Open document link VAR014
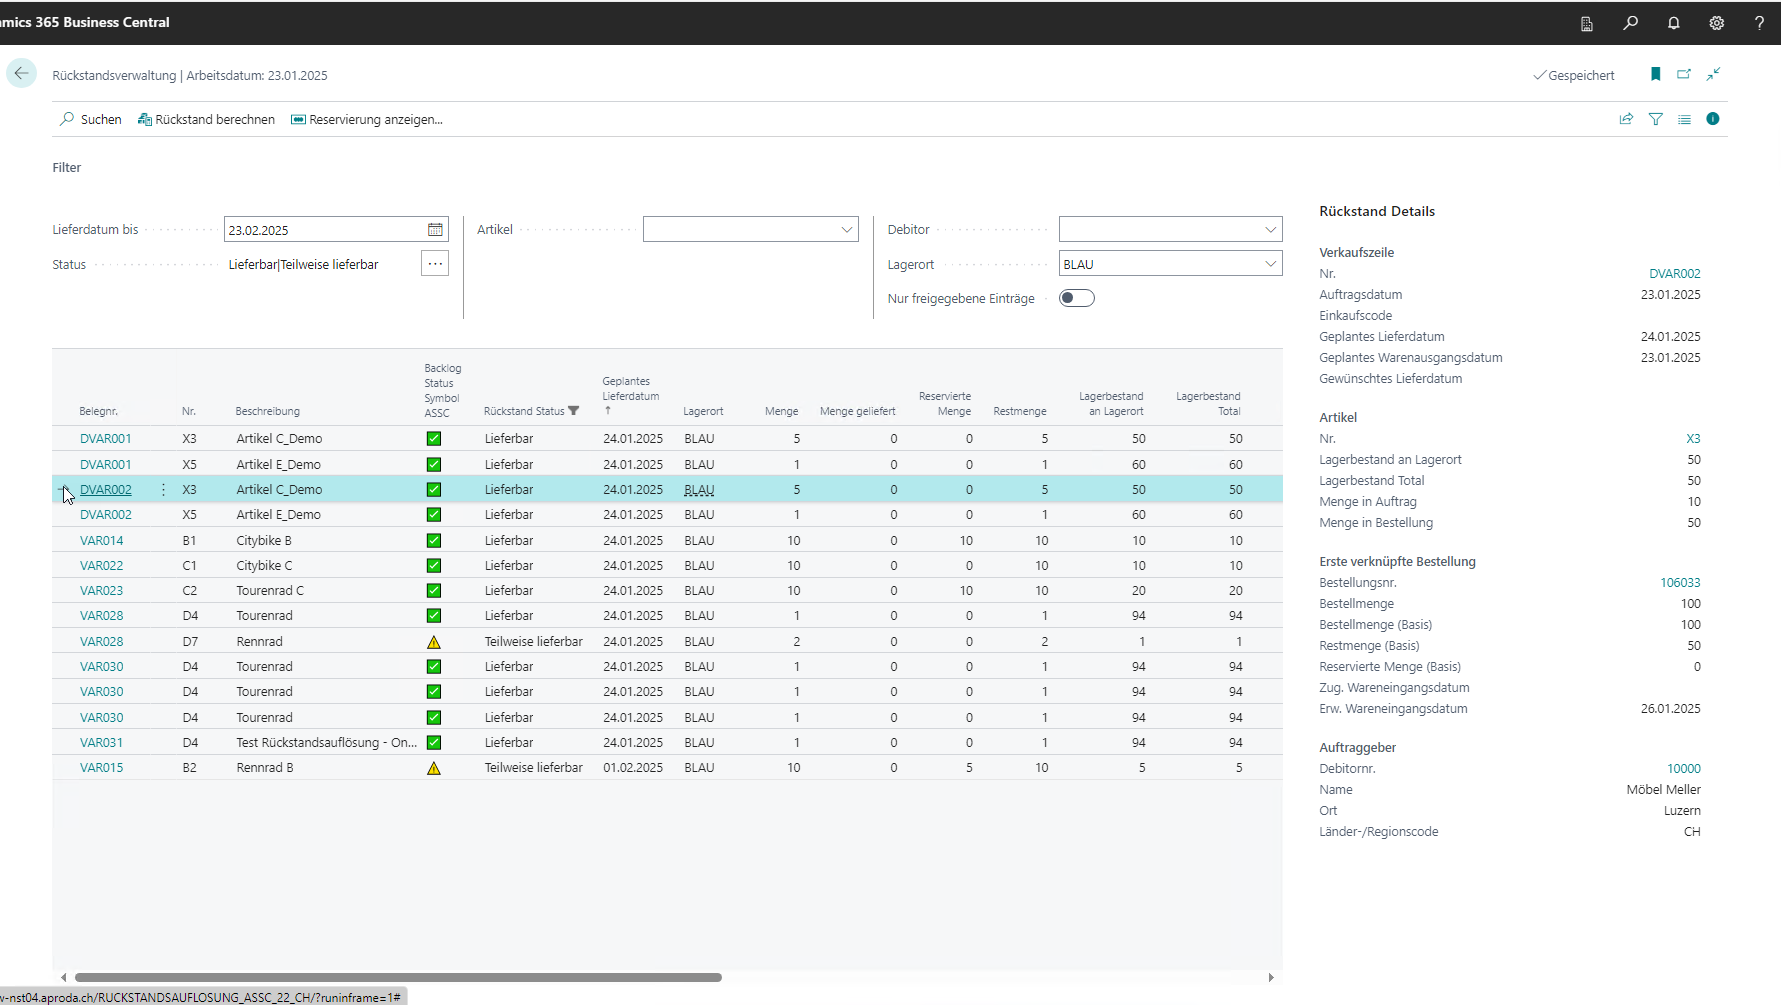The height and width of the screenshot is (1005, 1781). 102,541
